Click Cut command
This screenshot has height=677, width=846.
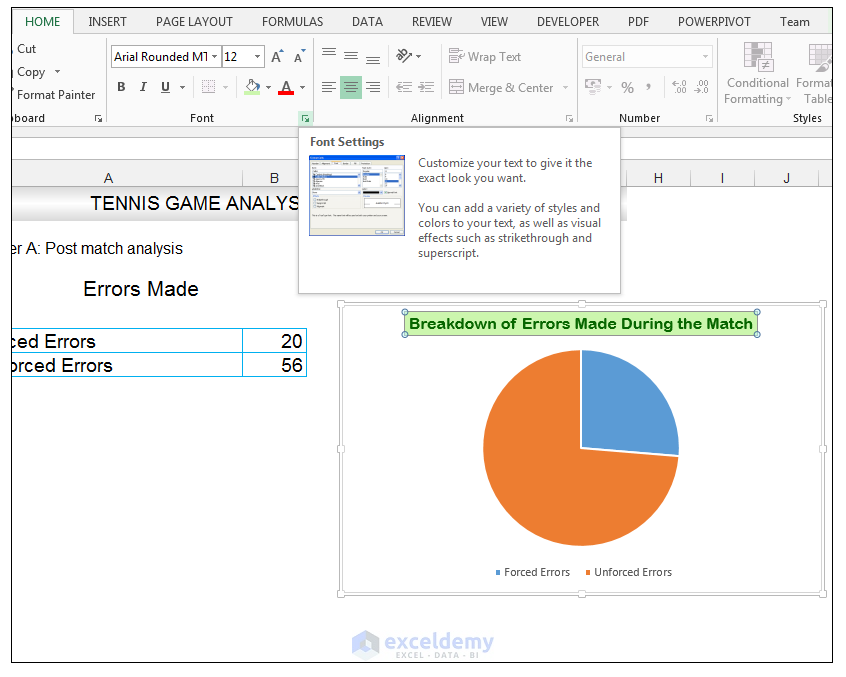pos(26,49)
